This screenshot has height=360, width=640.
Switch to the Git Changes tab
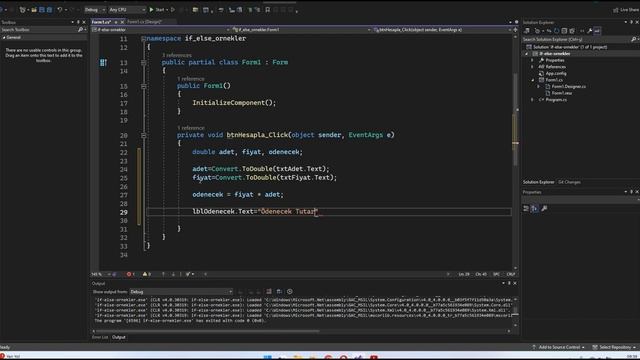(569, 182)
